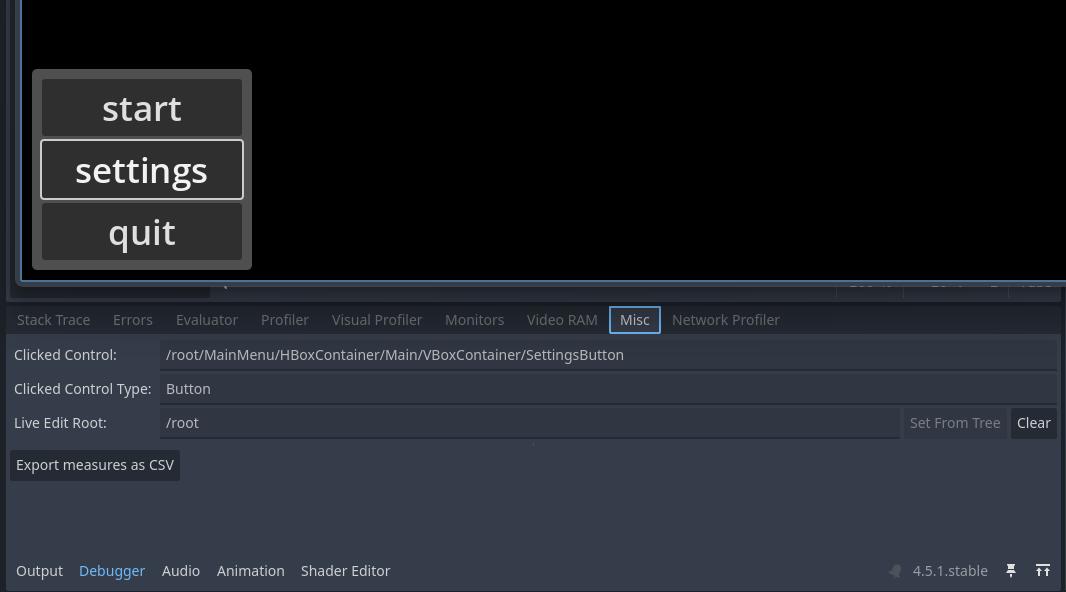The width and height of the screenshot is (1066, 592).
Task: Clear the Live Edit Root
Action: tap(1033, 423)
